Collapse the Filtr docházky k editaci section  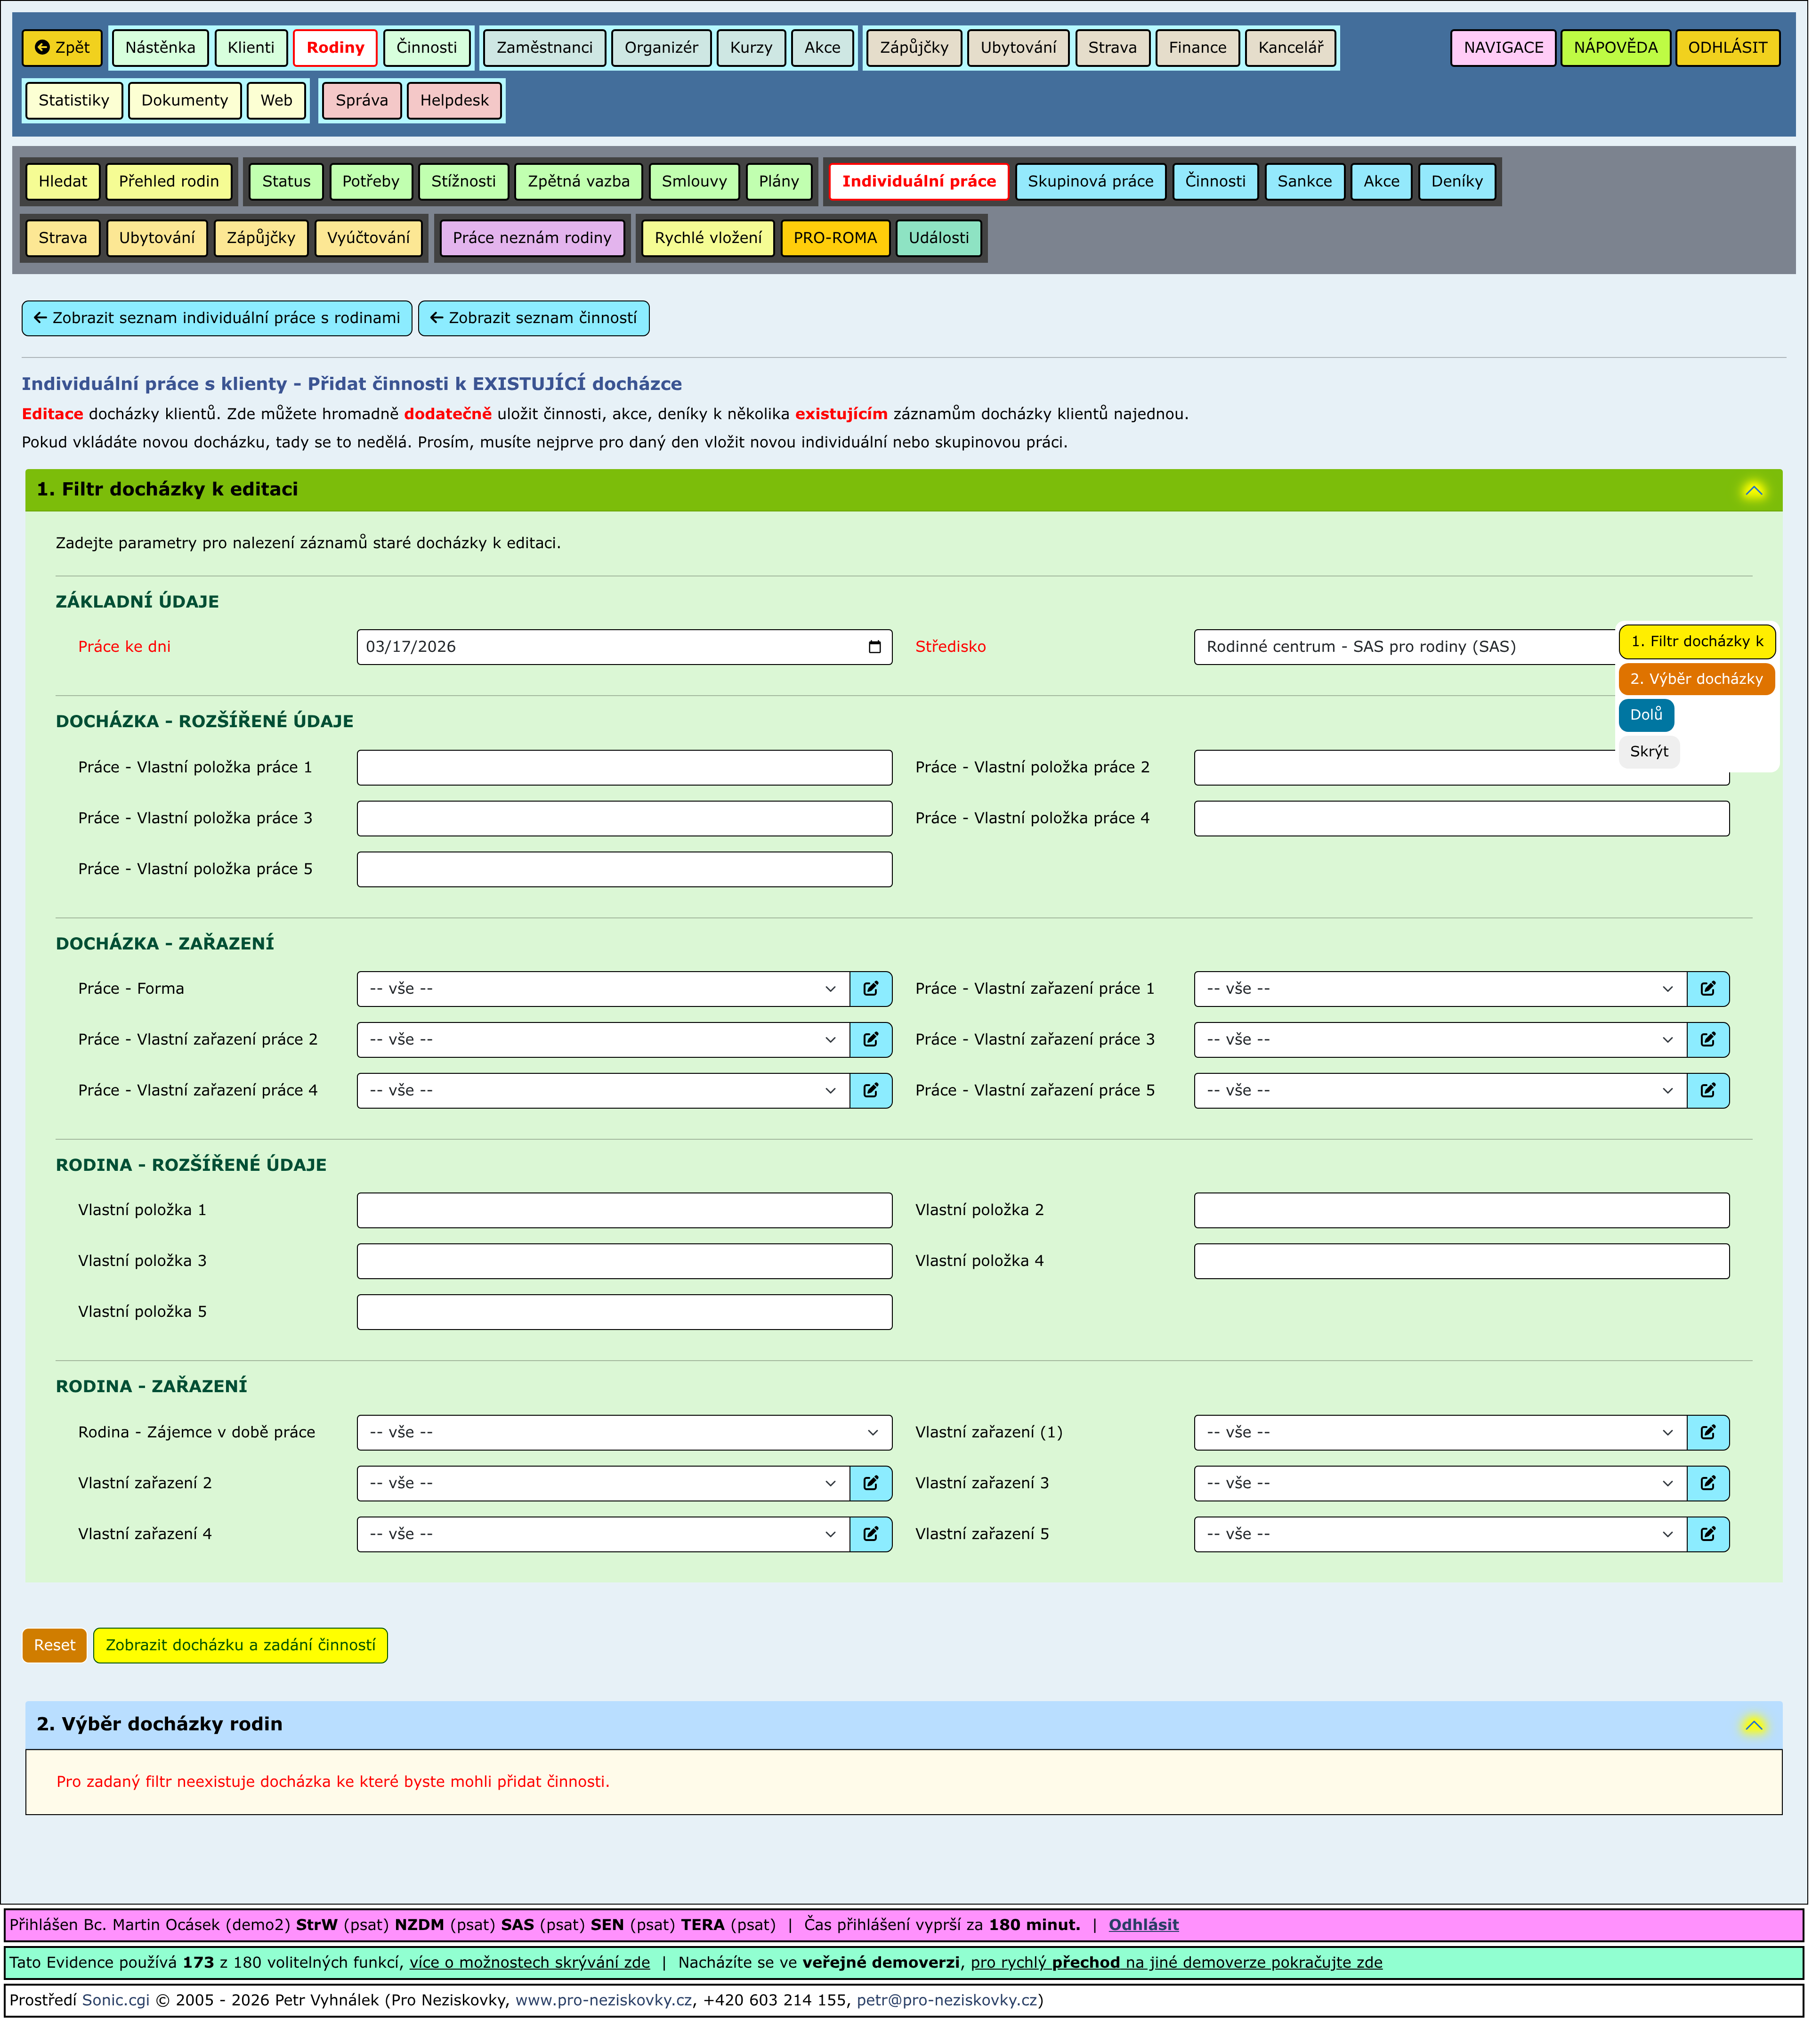[x=1755, y=490]
